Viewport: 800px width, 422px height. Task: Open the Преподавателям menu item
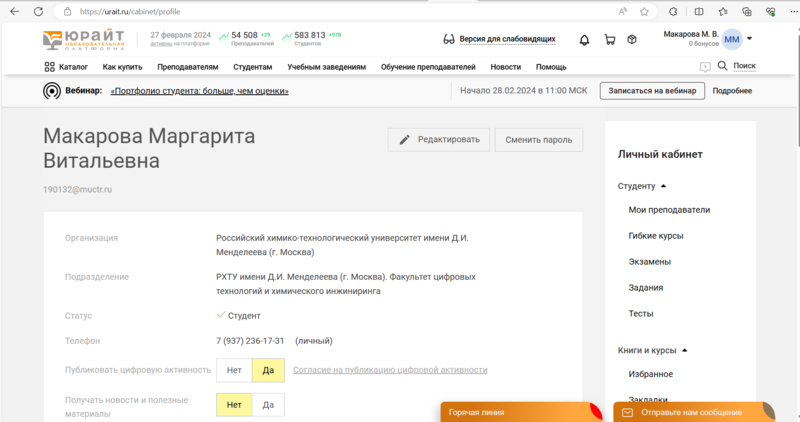point(188,67)
